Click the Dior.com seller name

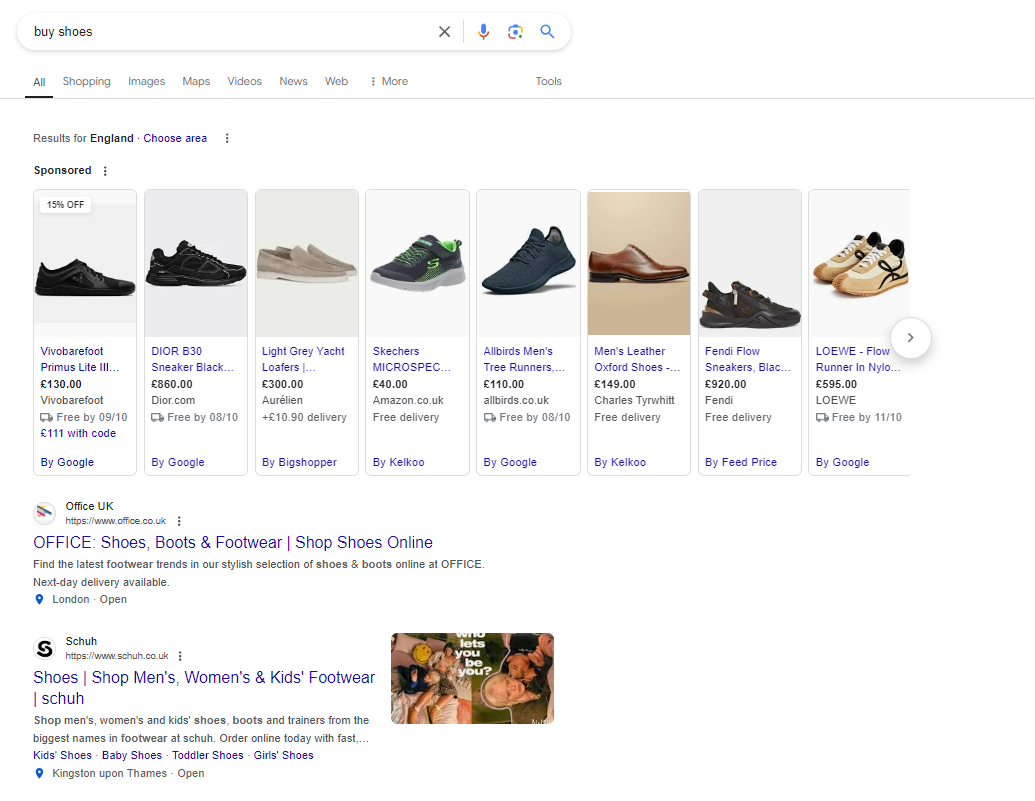(173, 400)
